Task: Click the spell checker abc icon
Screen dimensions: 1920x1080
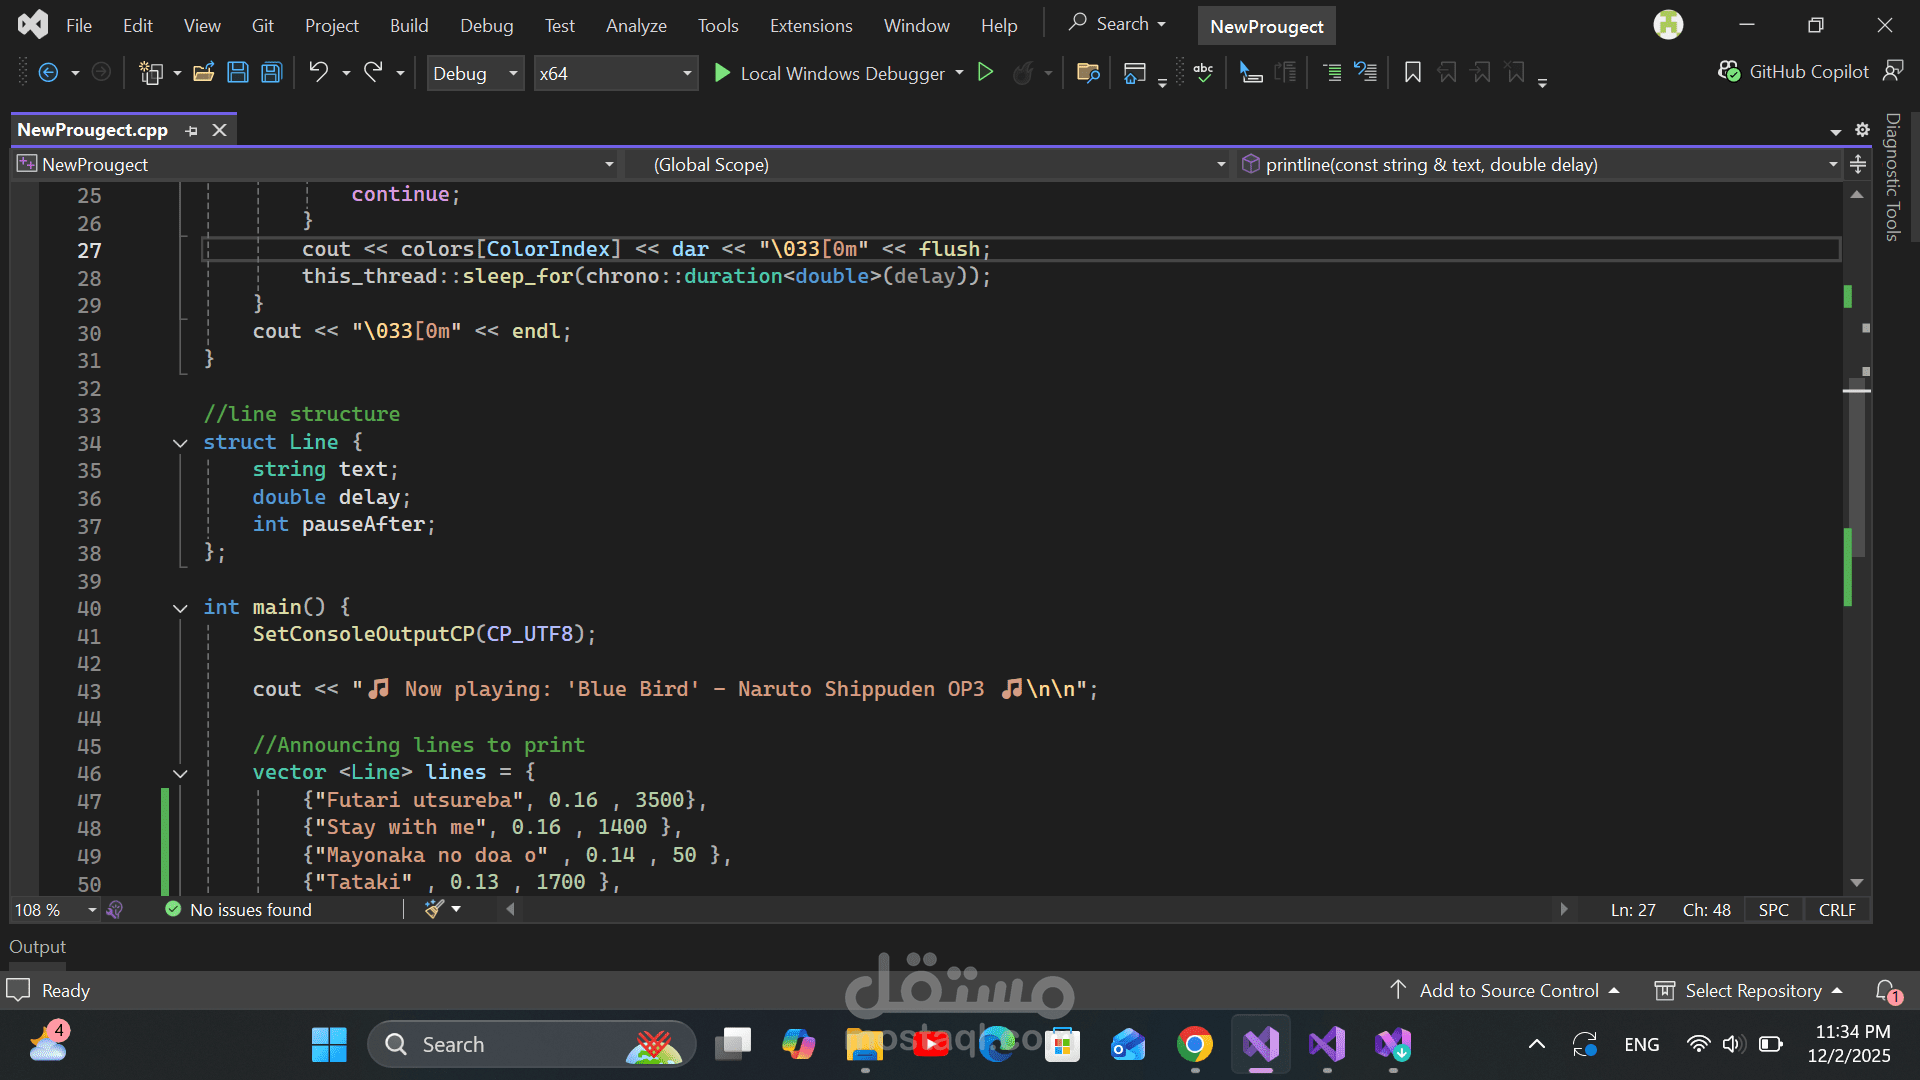Action: (1203, 72)
